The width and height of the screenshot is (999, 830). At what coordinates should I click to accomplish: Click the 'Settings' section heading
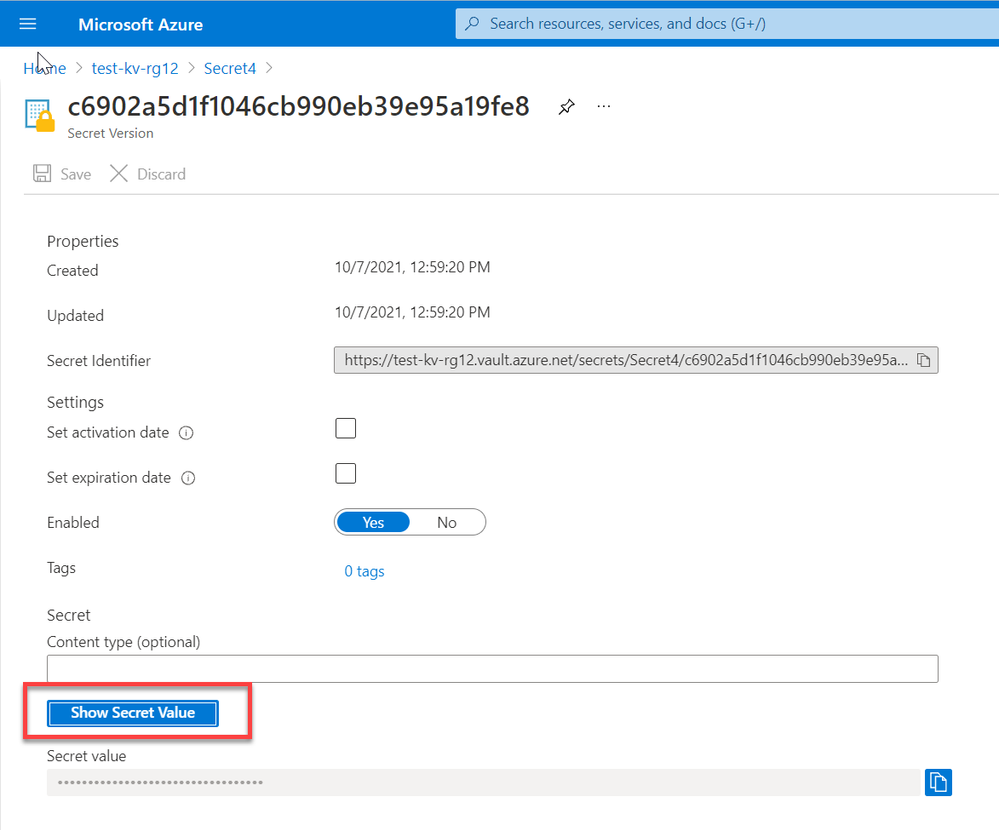pos(75,403)
